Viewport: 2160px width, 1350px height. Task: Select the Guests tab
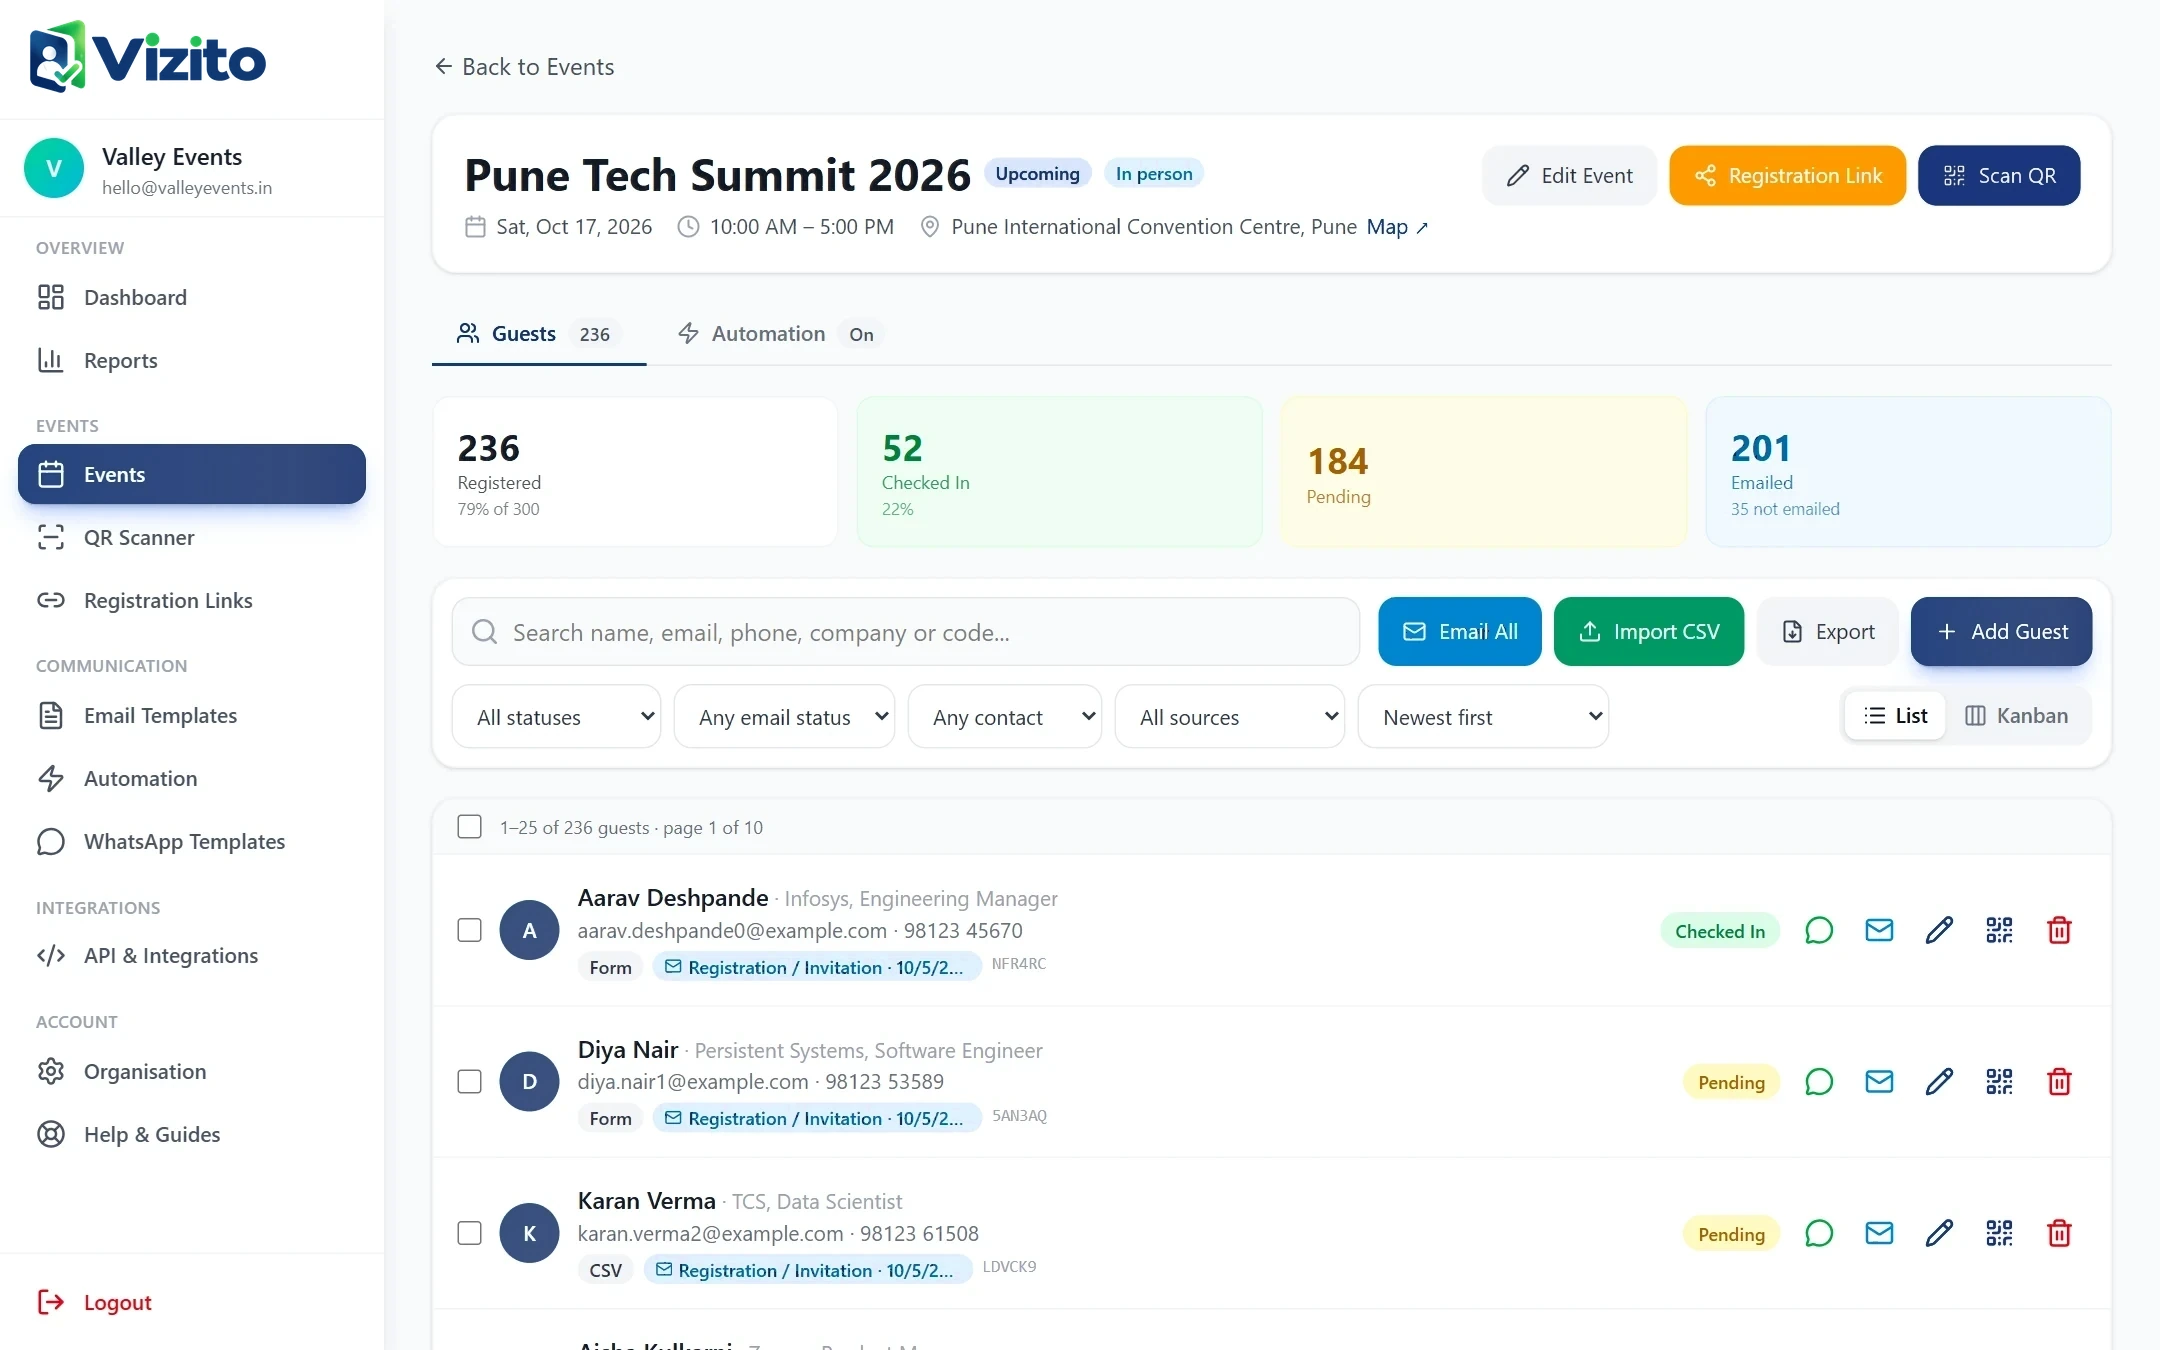tap(538, 334)
